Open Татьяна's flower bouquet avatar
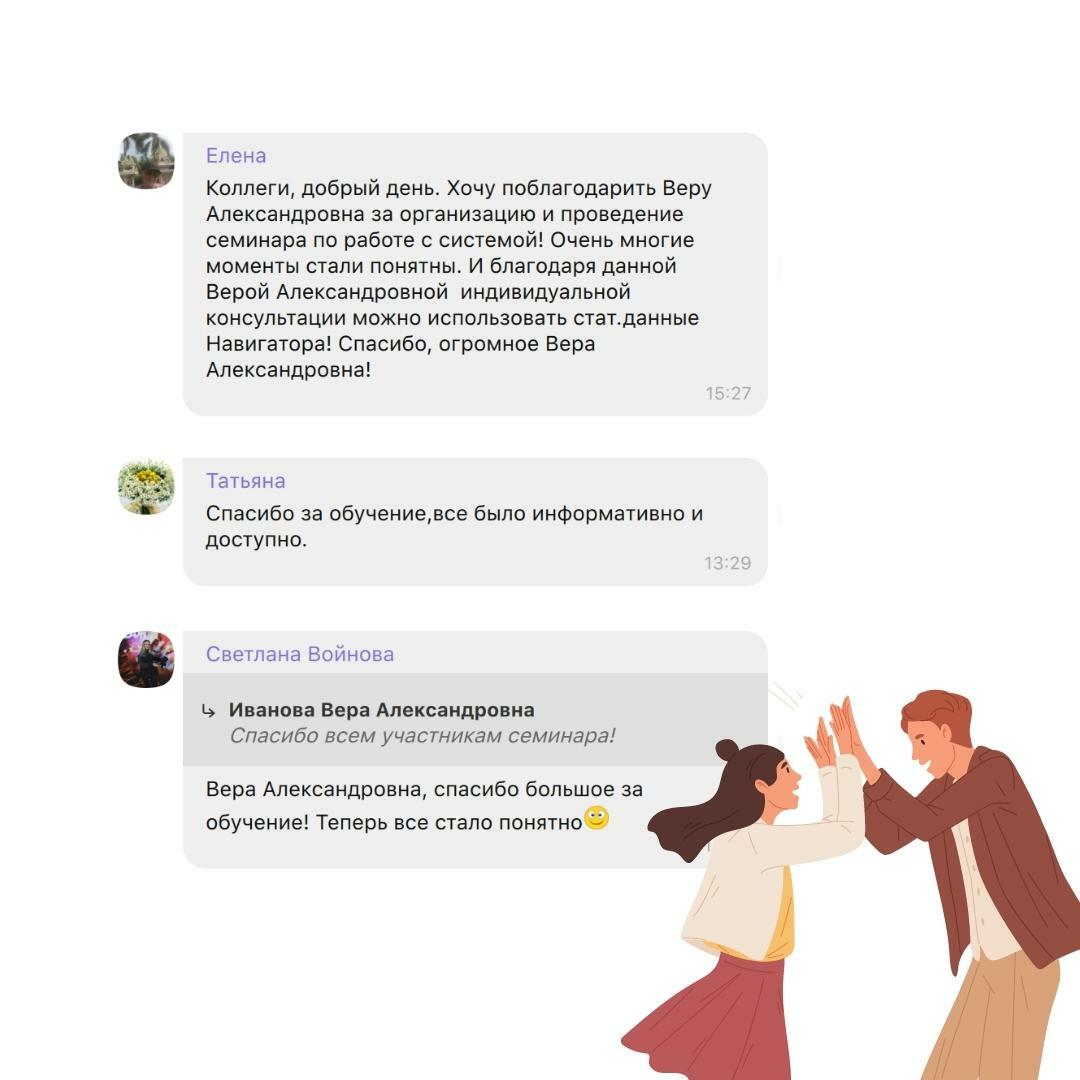 [x=146, y=486]
